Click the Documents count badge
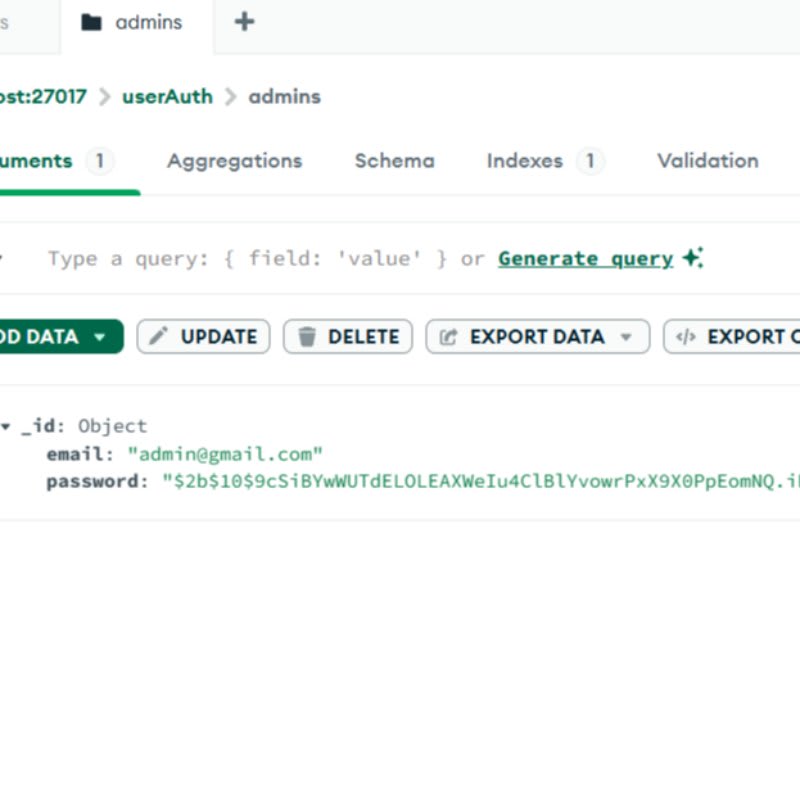 100,161
